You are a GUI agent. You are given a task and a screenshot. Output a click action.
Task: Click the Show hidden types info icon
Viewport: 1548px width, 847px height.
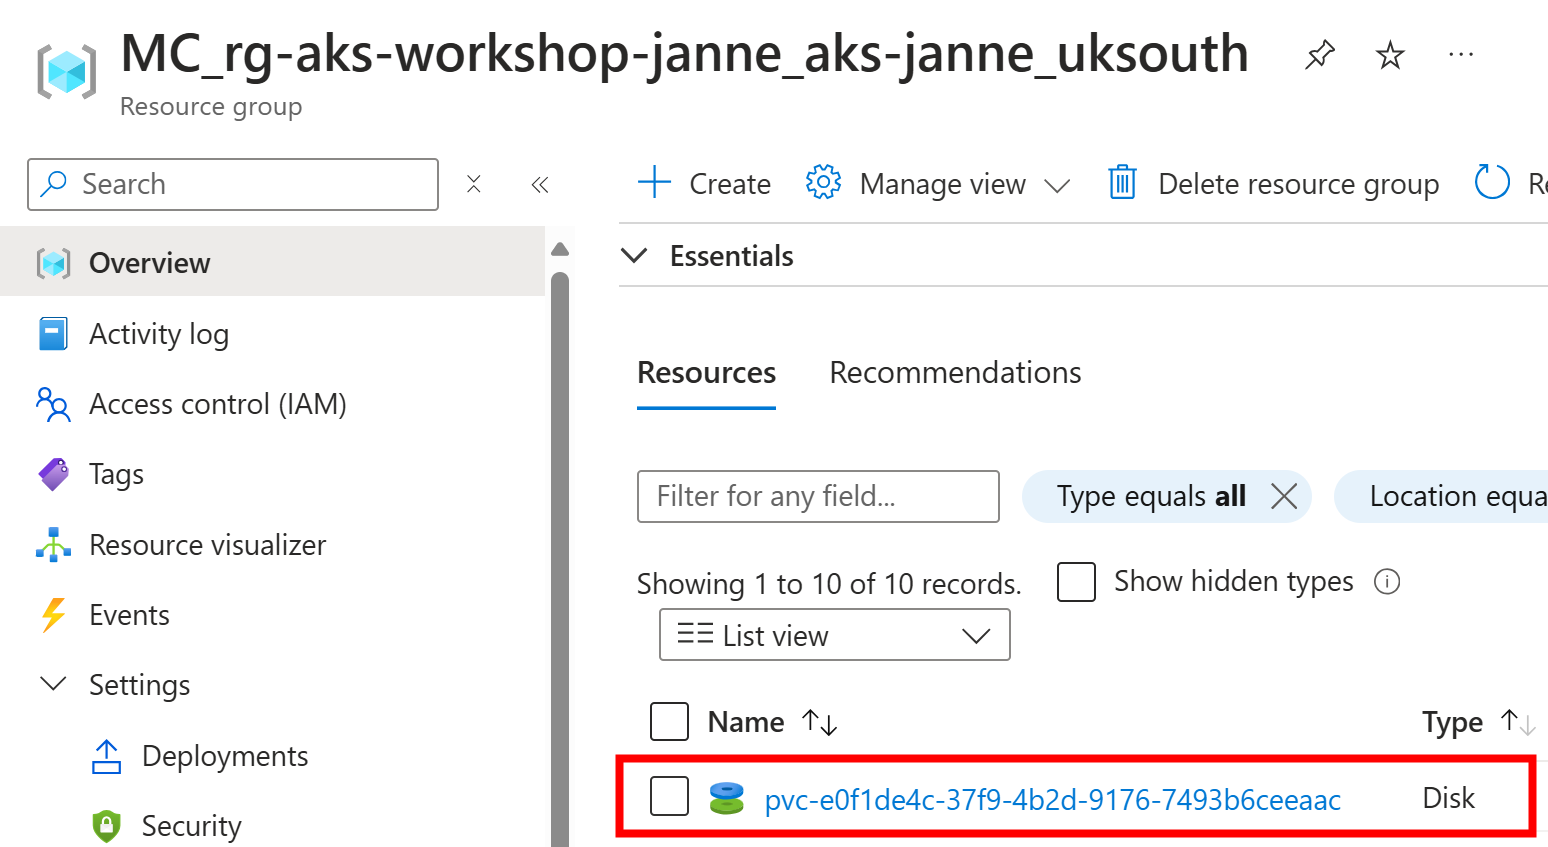[x=1387, y=581]
